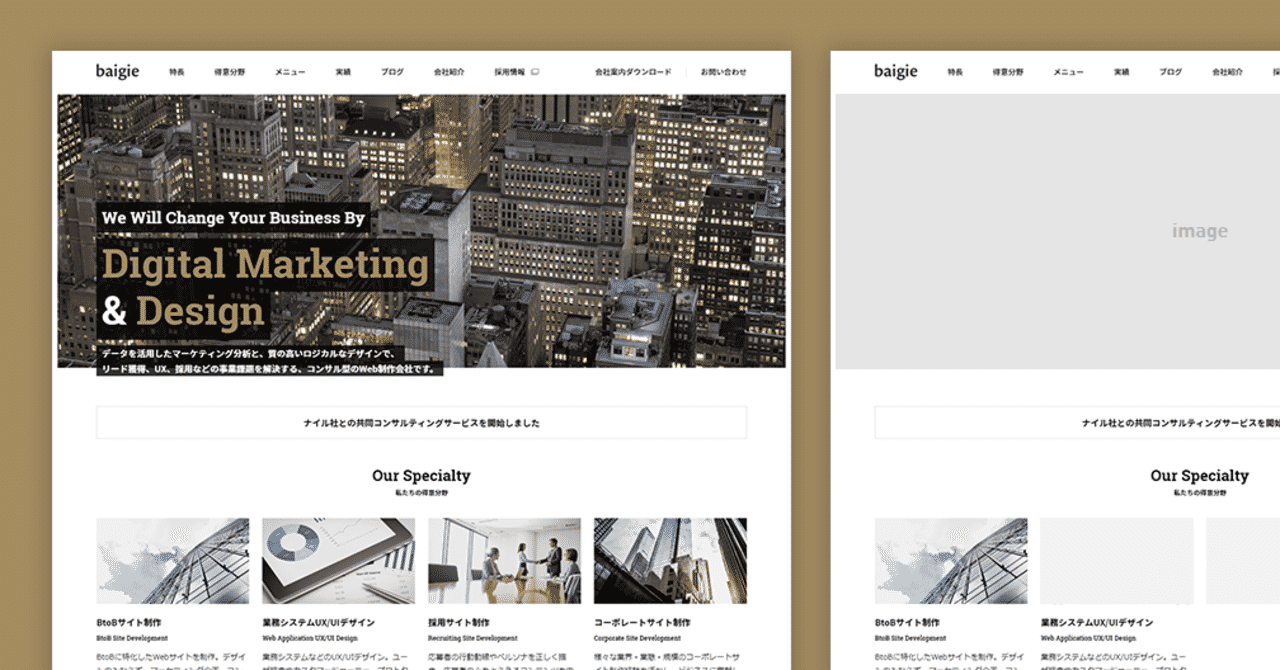The height and width of the screenshot is (670, 1280).
Task: Open 得意分野 in the left page navigation
Action: (229, 72)
